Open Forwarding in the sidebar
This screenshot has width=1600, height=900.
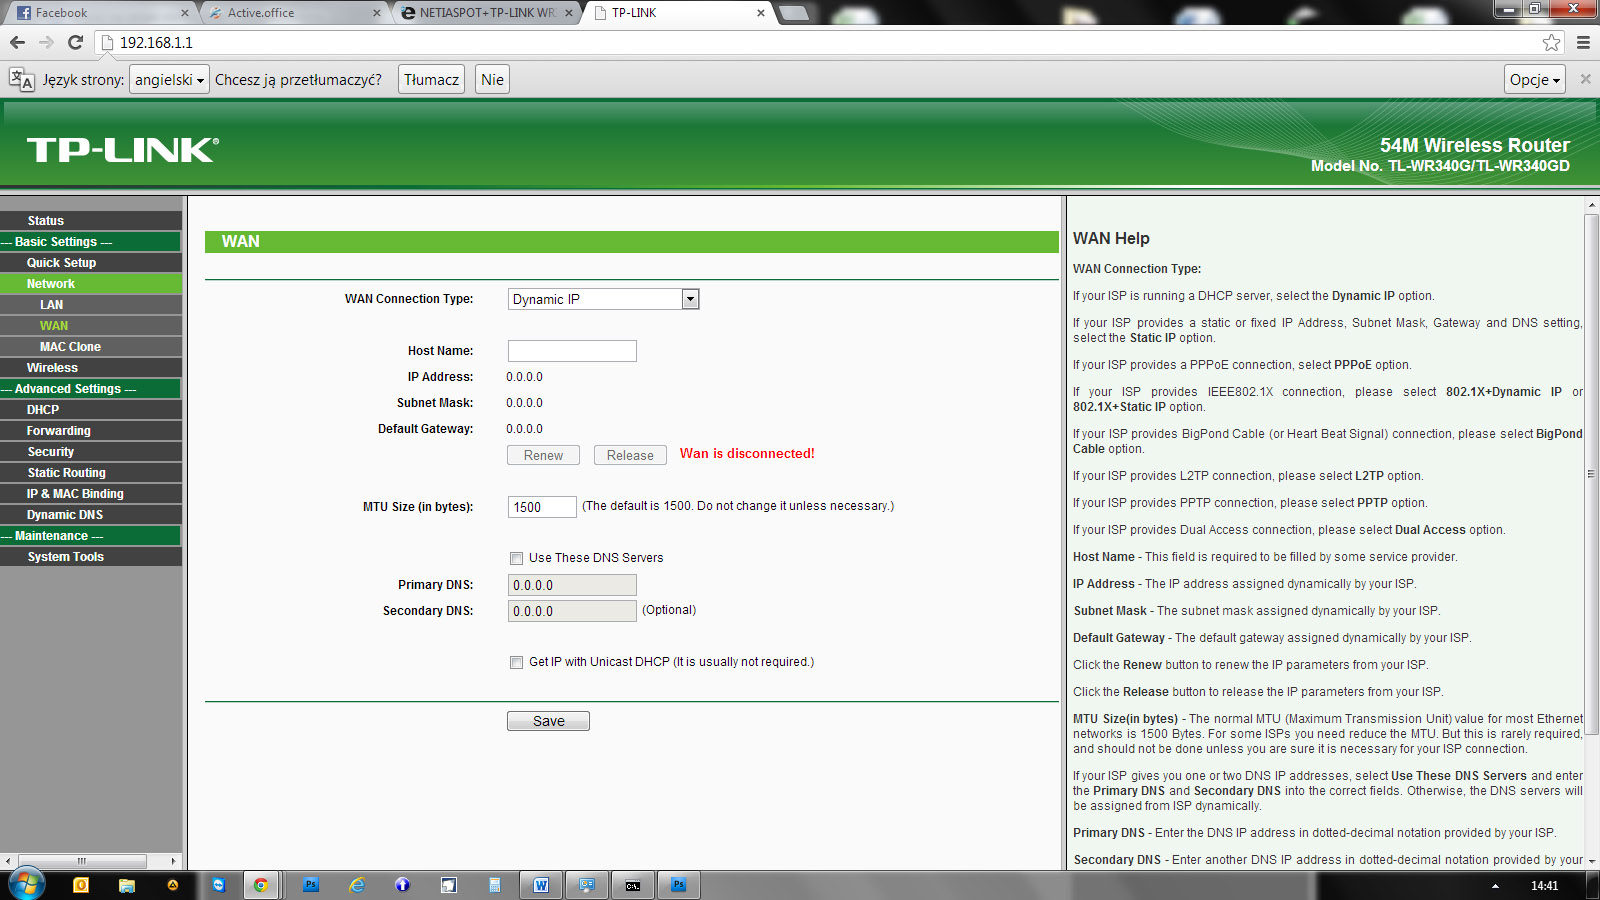[x=59, y=431]
